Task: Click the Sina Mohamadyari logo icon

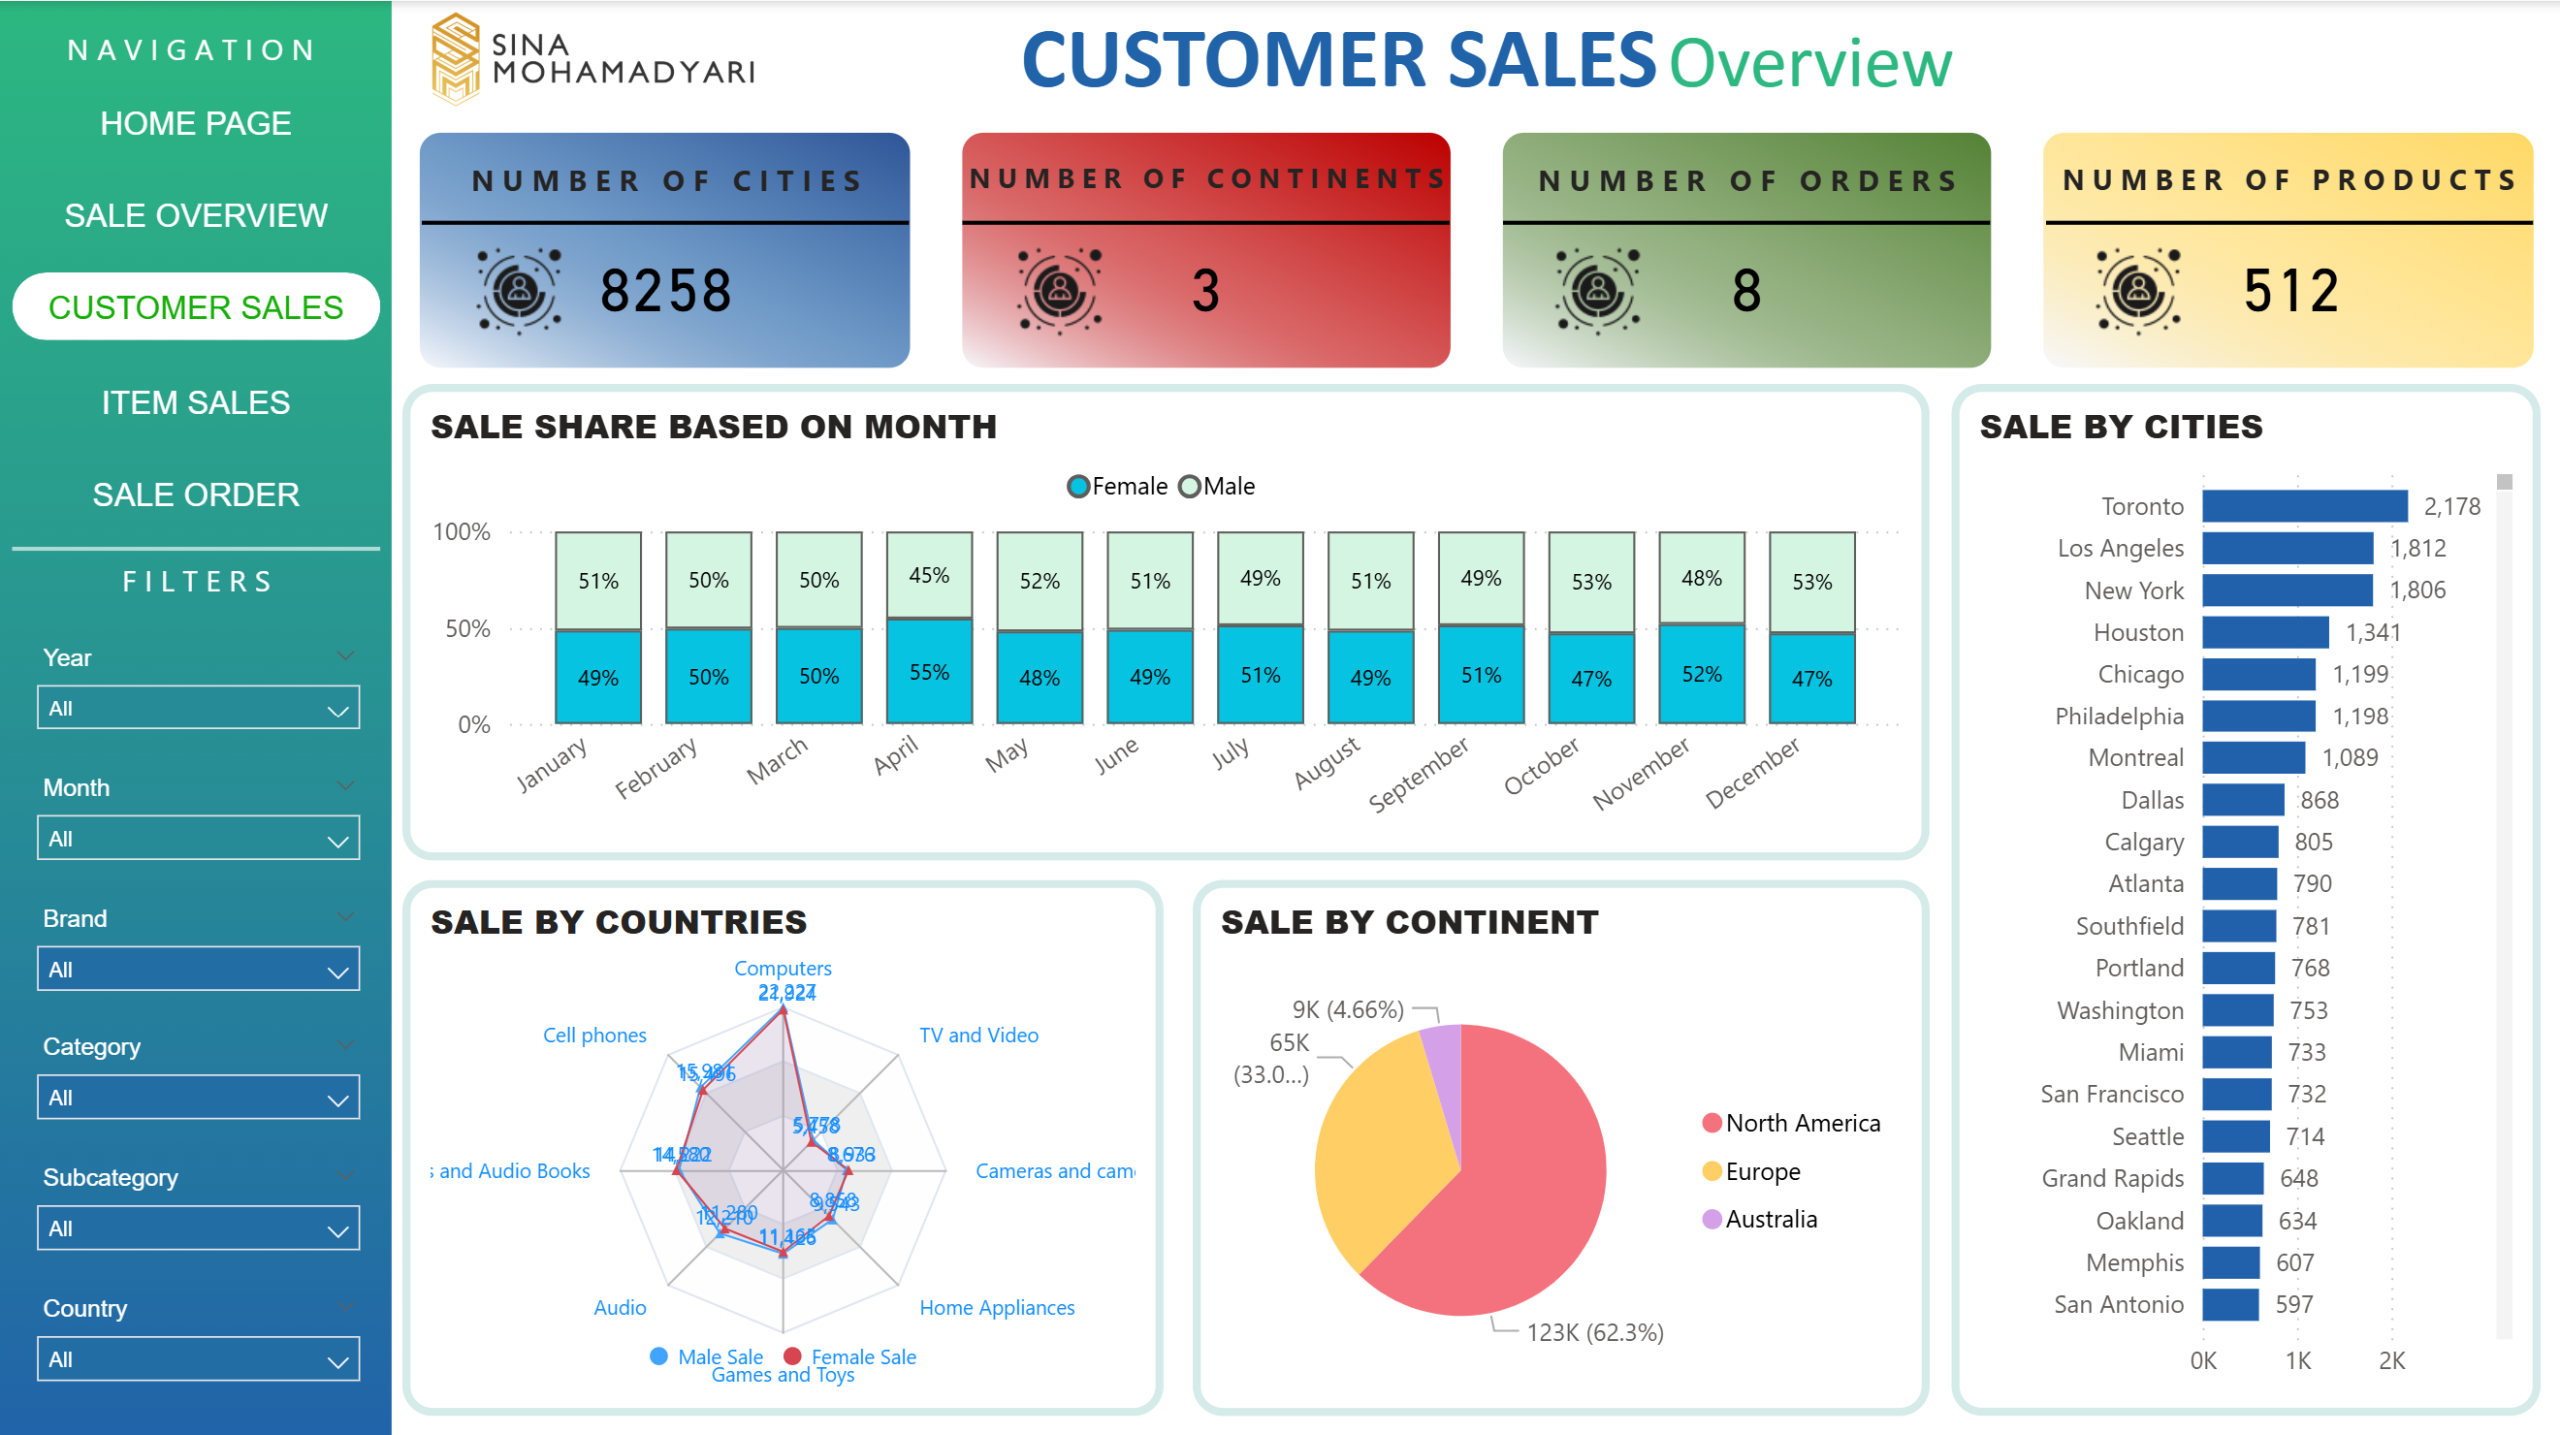Action: [x=455, y=58]
